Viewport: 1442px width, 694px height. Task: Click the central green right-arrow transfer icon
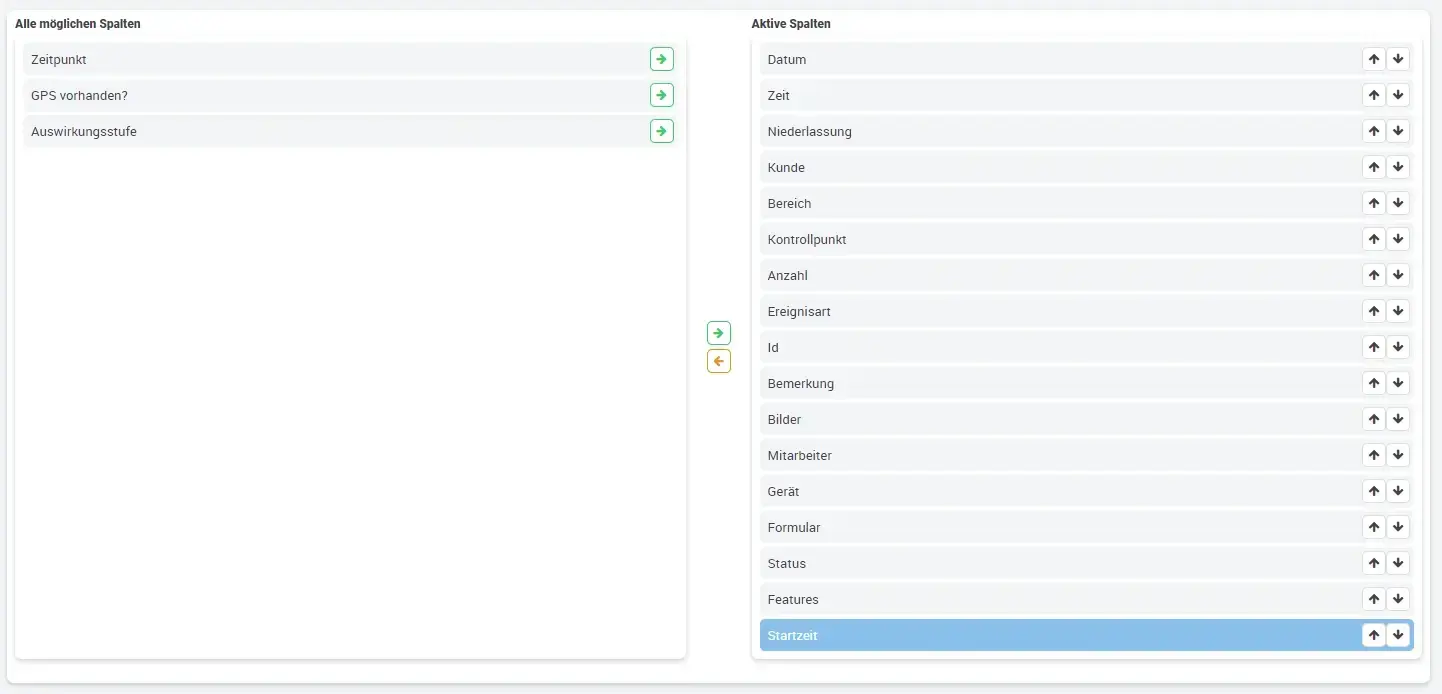coord(718,332)
